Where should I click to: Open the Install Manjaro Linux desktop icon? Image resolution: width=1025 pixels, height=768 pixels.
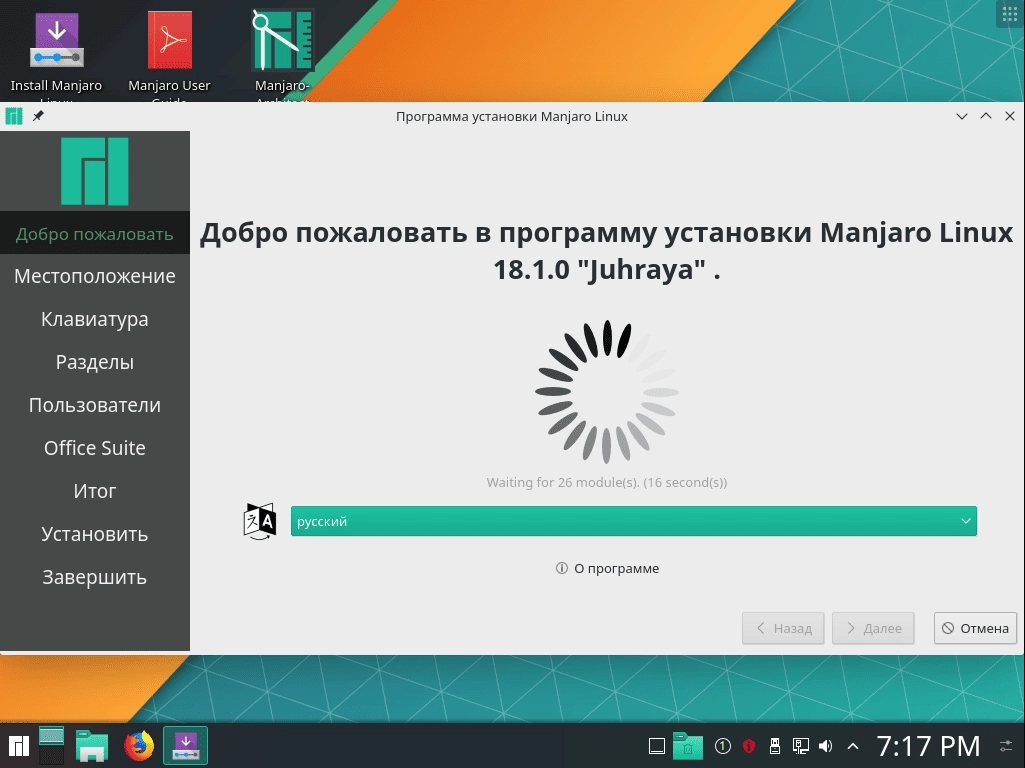(x=56, y=41)
